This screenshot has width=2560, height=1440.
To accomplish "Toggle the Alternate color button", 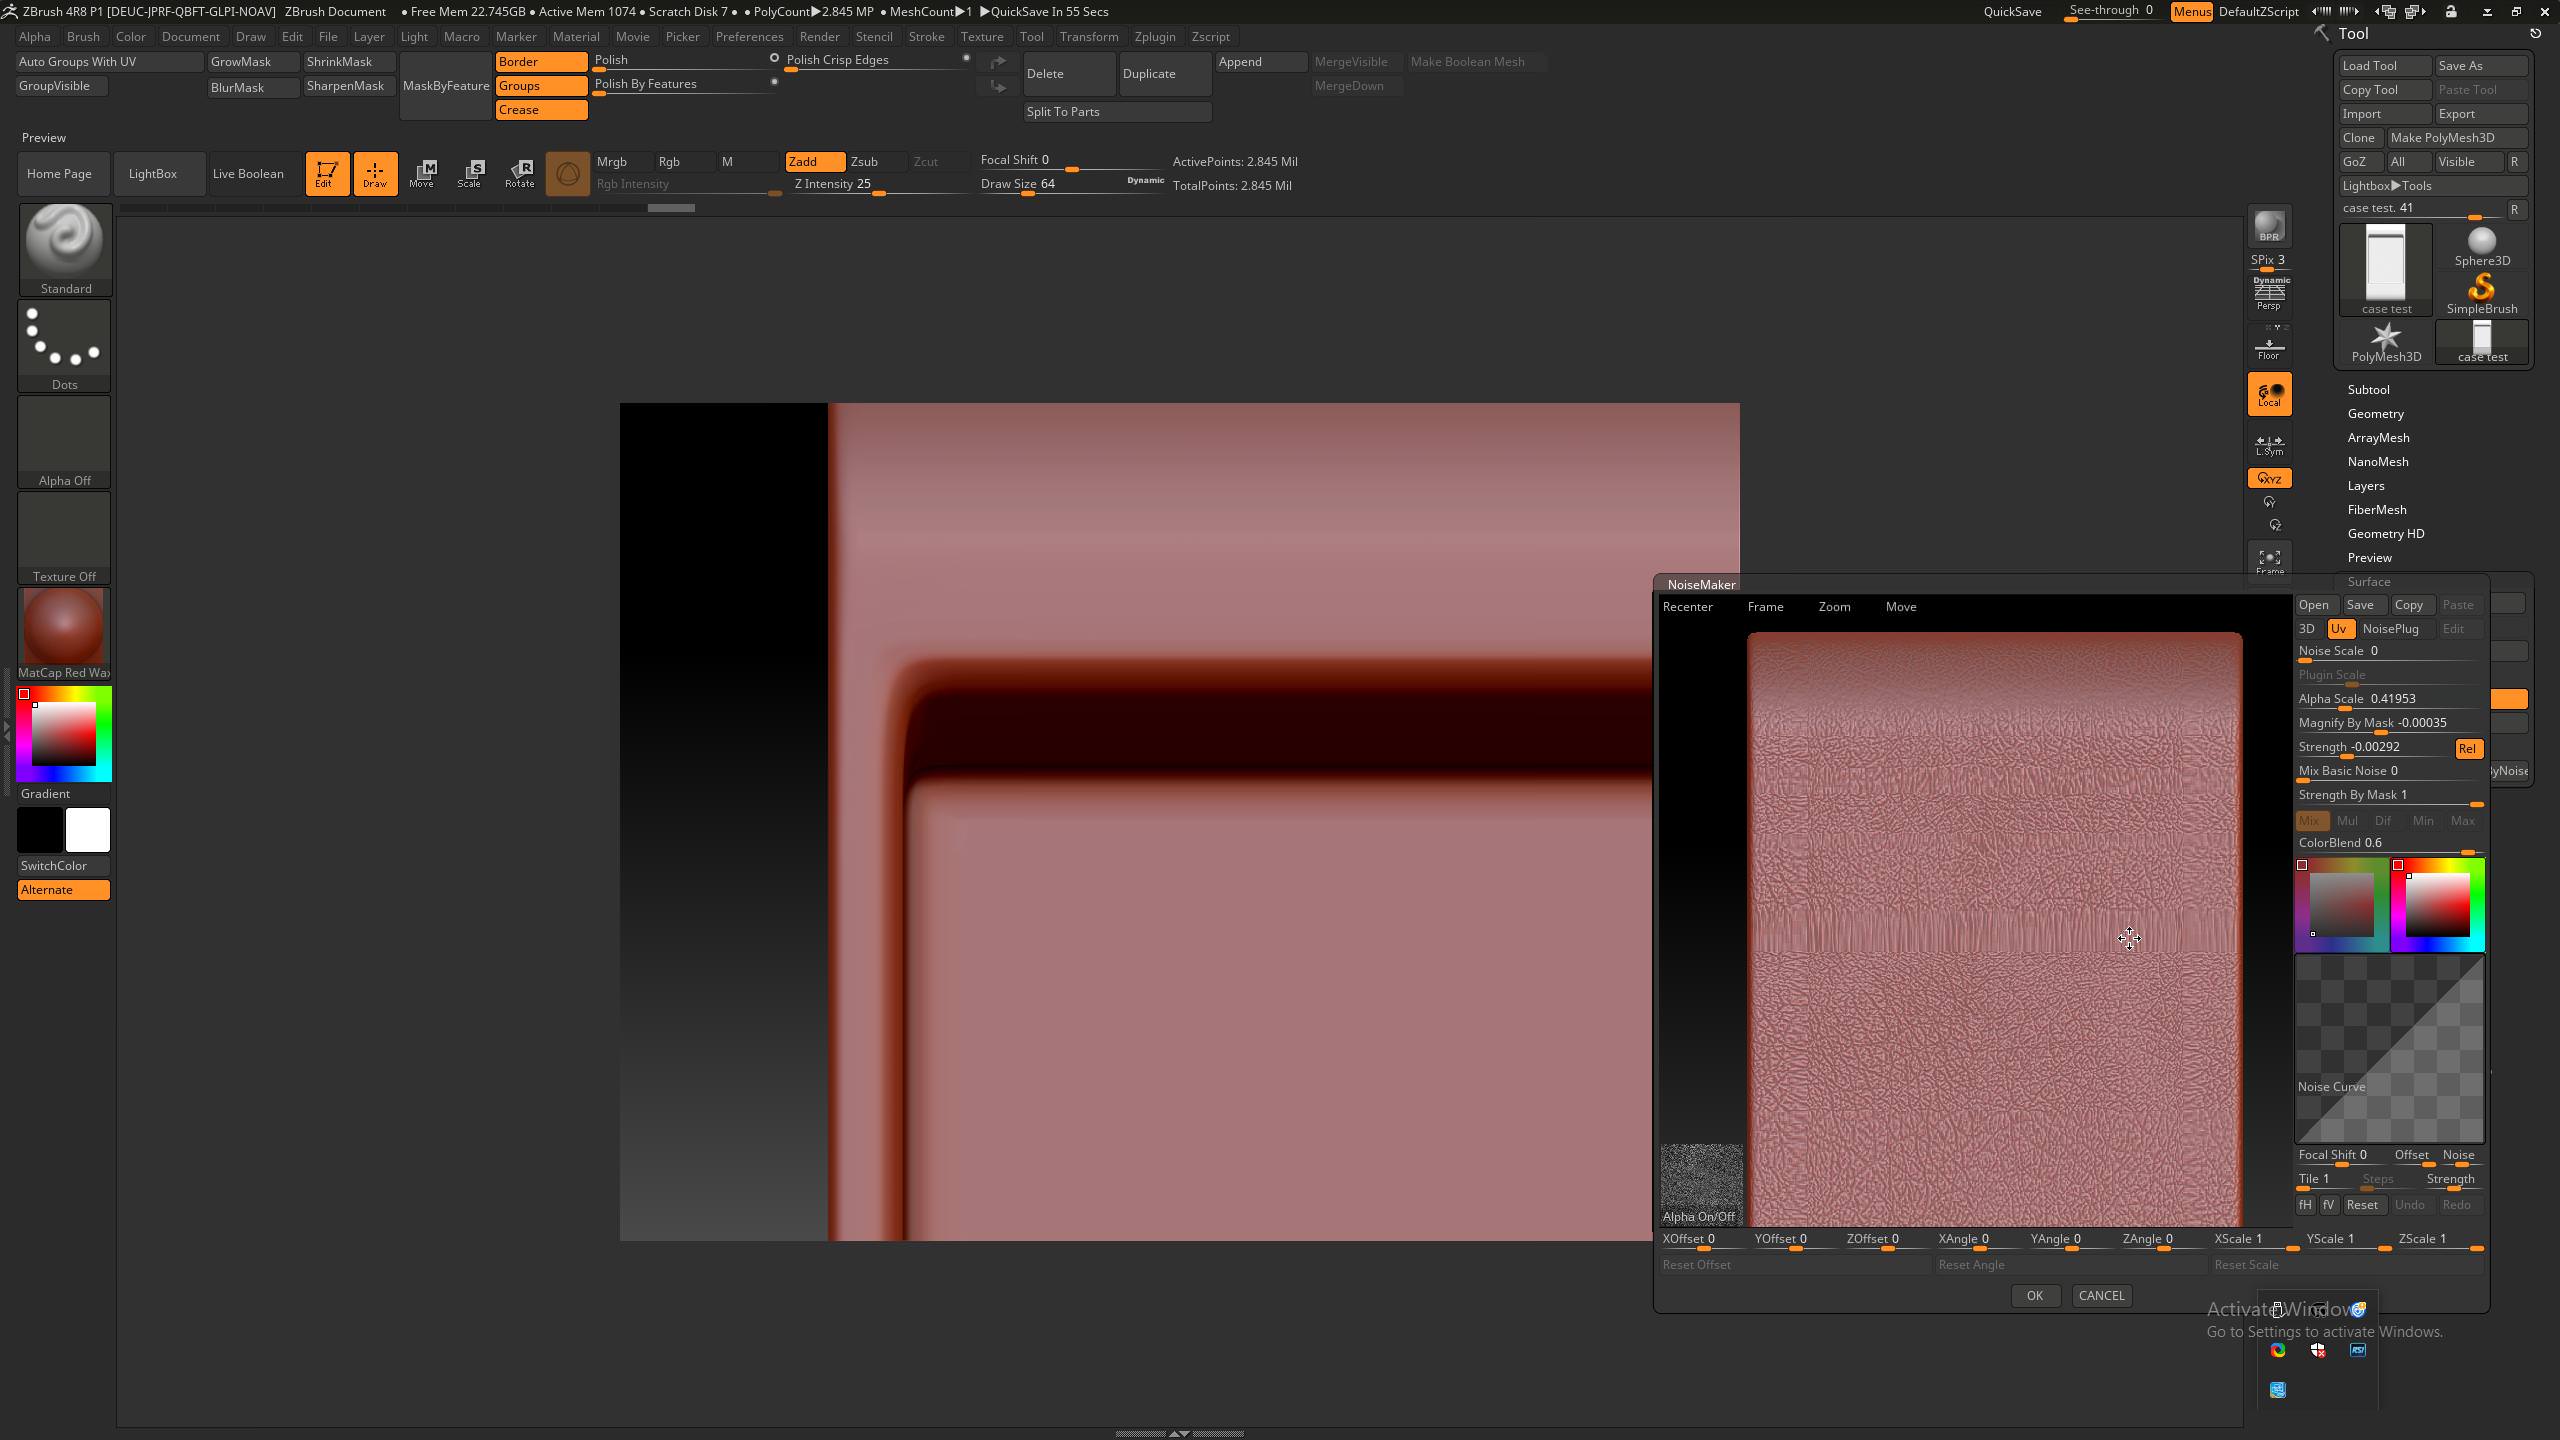I will coord(64,890).
